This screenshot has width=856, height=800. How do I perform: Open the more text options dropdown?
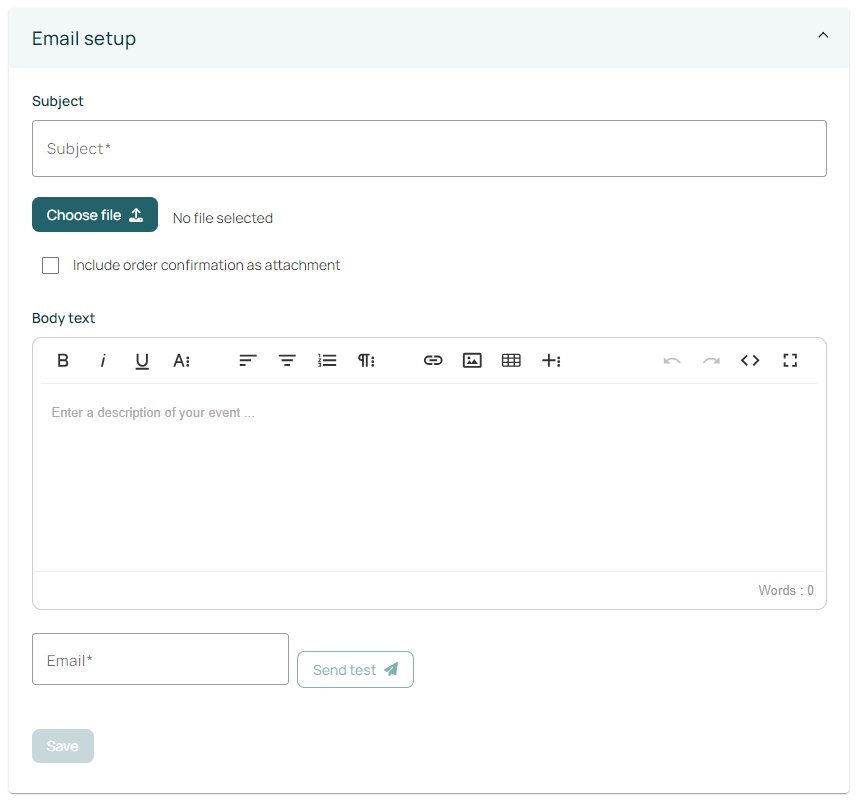pyautogui.click(x=181, y=361)
